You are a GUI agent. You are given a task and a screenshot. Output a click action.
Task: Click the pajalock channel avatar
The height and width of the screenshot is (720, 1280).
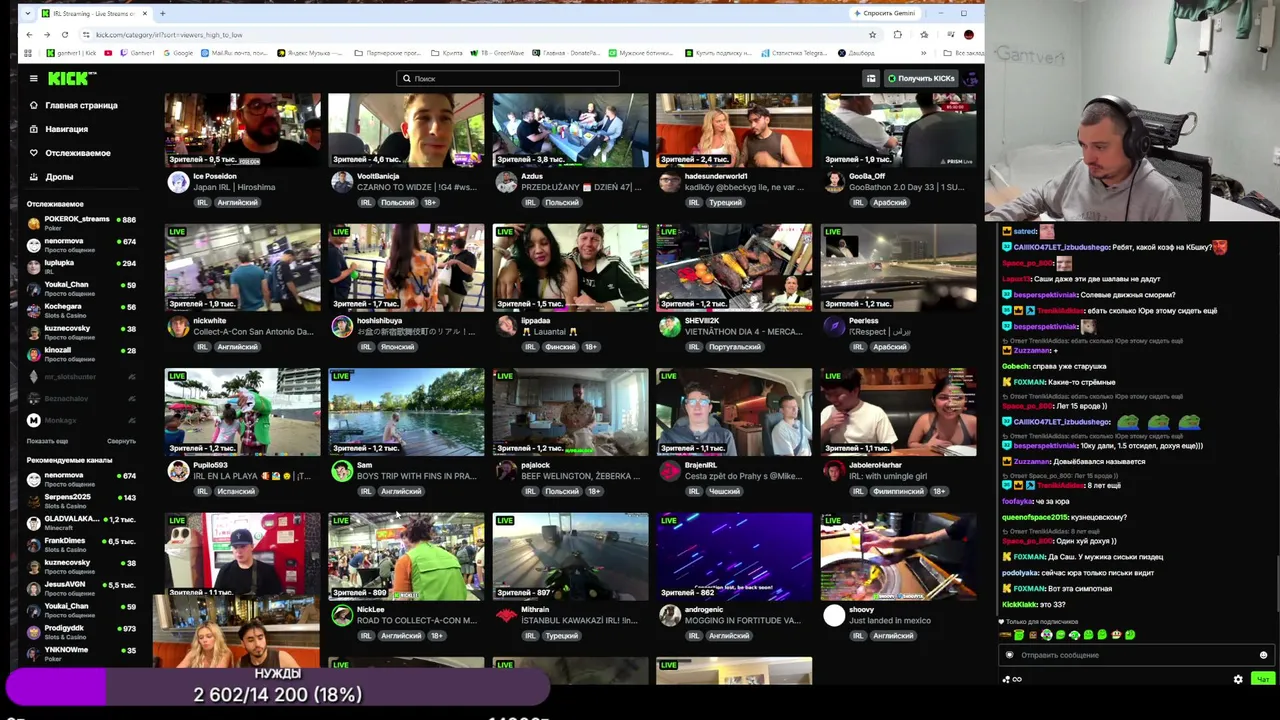pyautogui.click(x=506, y=471)
